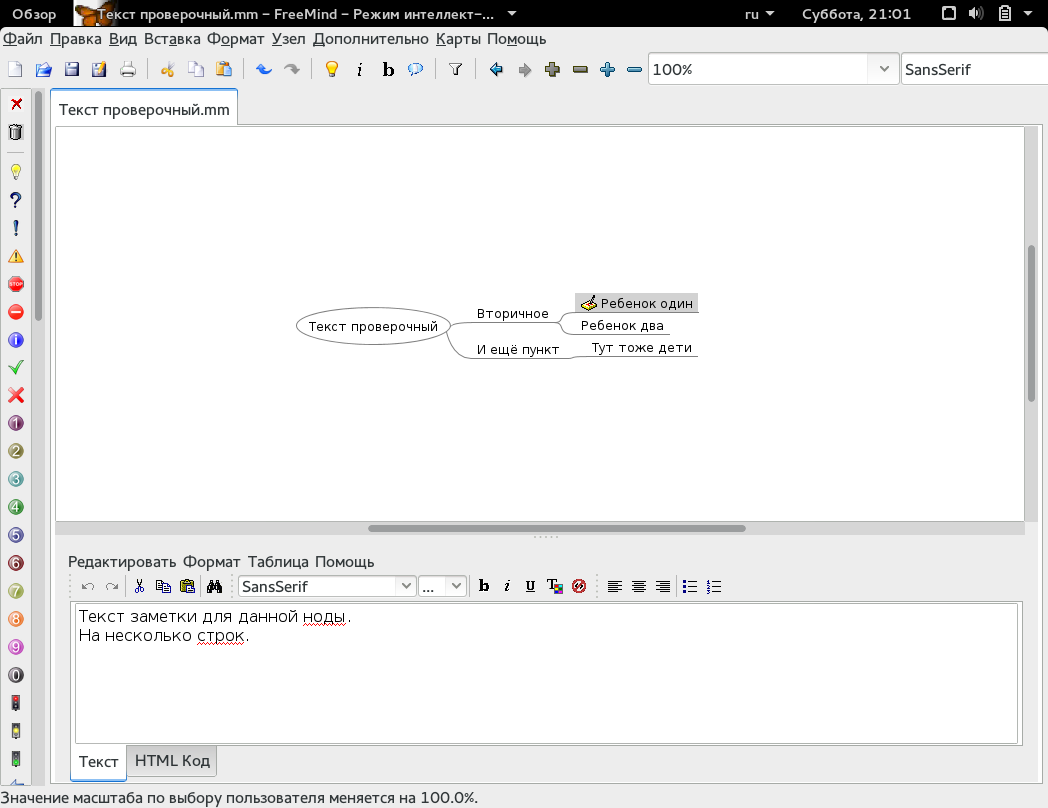Go to next map gray right arrow
This screenshot has height=808, width=1048.
click(x=525, y=69)
